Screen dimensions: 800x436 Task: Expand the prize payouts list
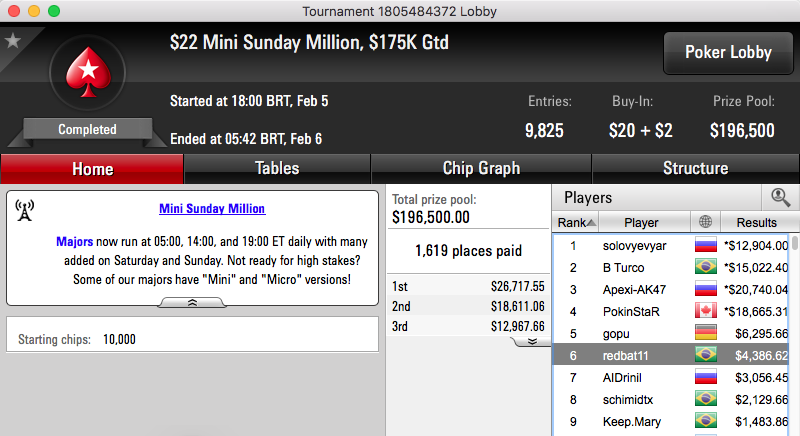tap(532, 341)
